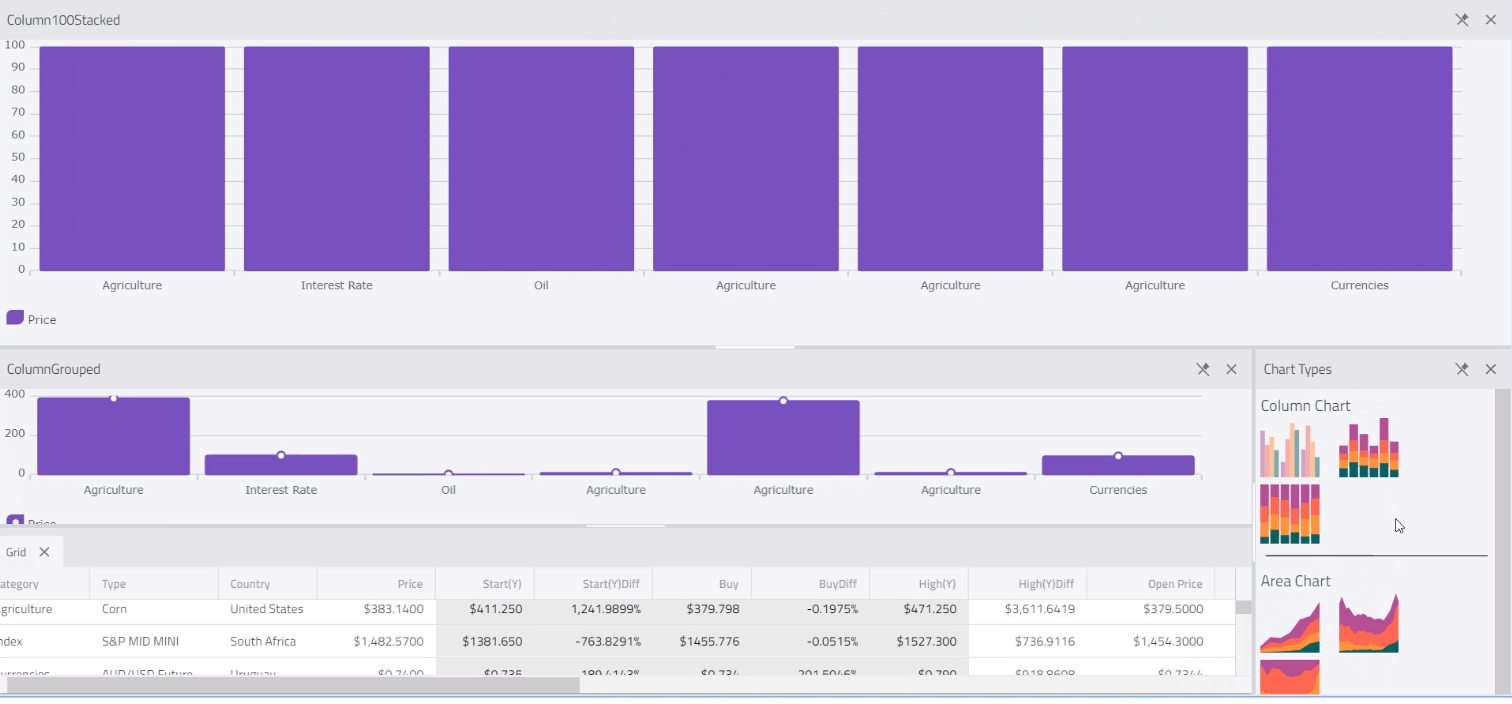Close the Grid tab
The height and width of the screenshot is (704, 1512).
42,551
